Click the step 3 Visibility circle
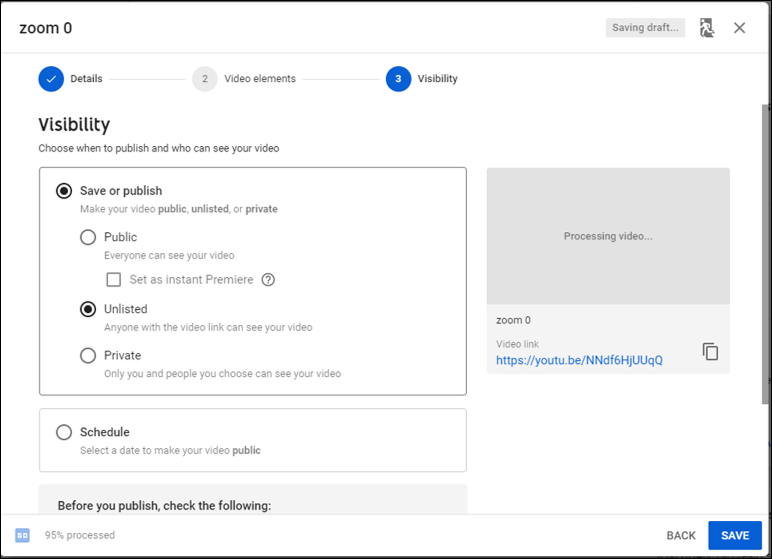This screenshot has height=559, width=772. tap(398, 79)
